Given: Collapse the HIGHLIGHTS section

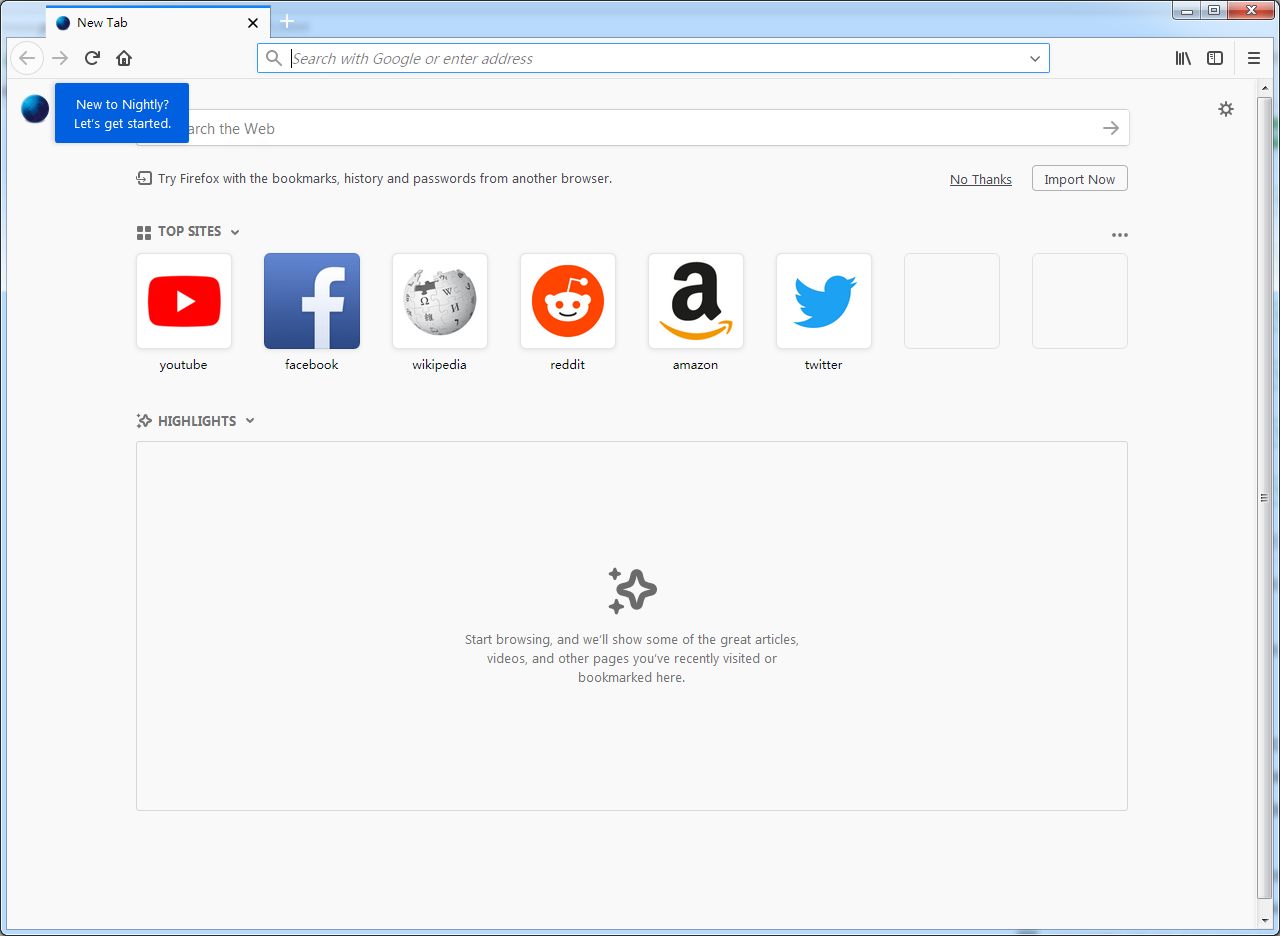Looking at the screenshot, I should 250,421.
